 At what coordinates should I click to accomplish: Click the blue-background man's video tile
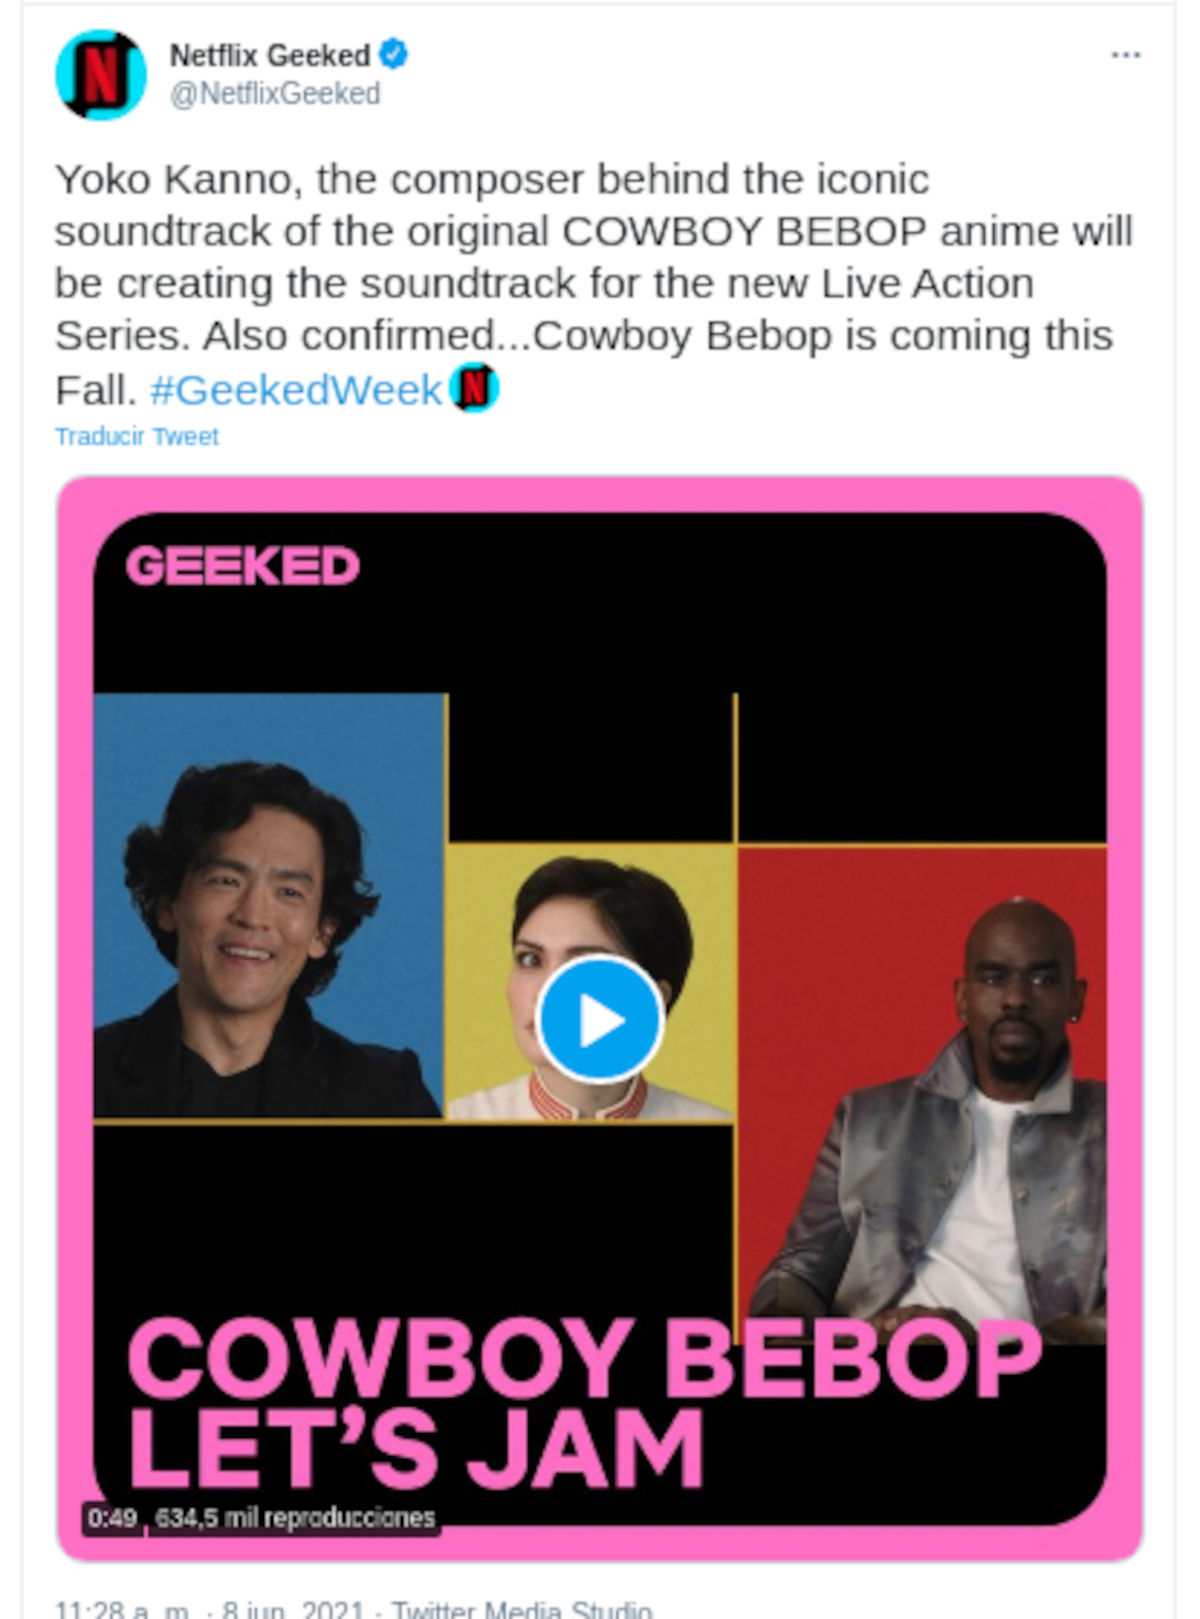[269, 905]
